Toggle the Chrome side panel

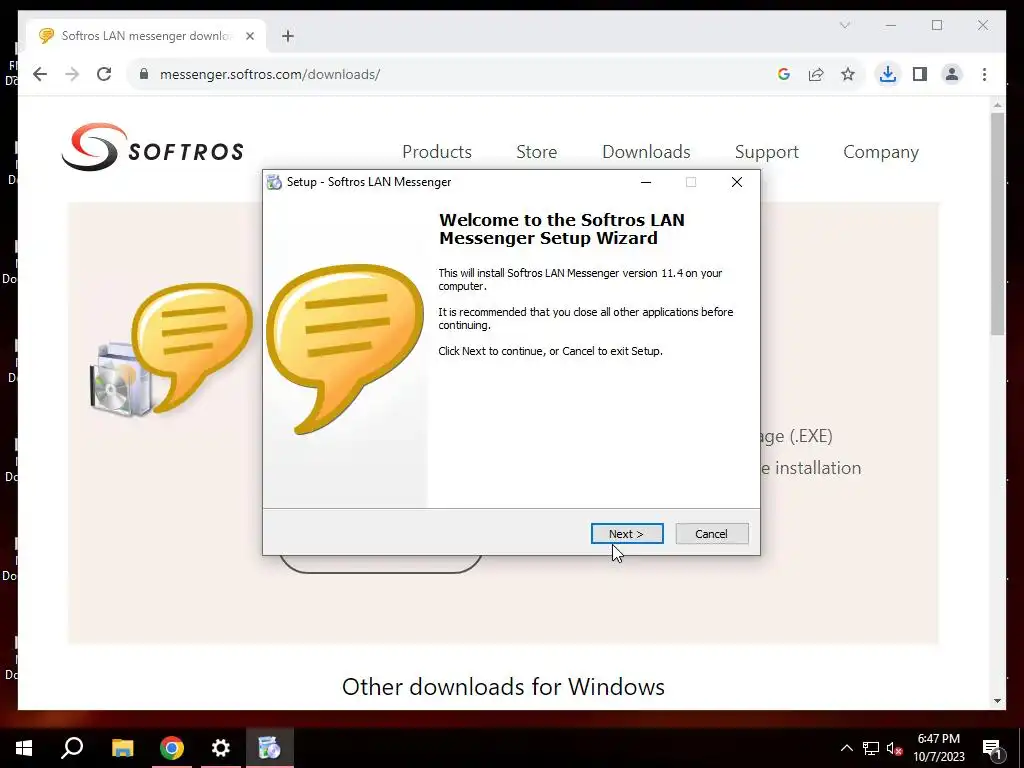click(x=920, y=74)
